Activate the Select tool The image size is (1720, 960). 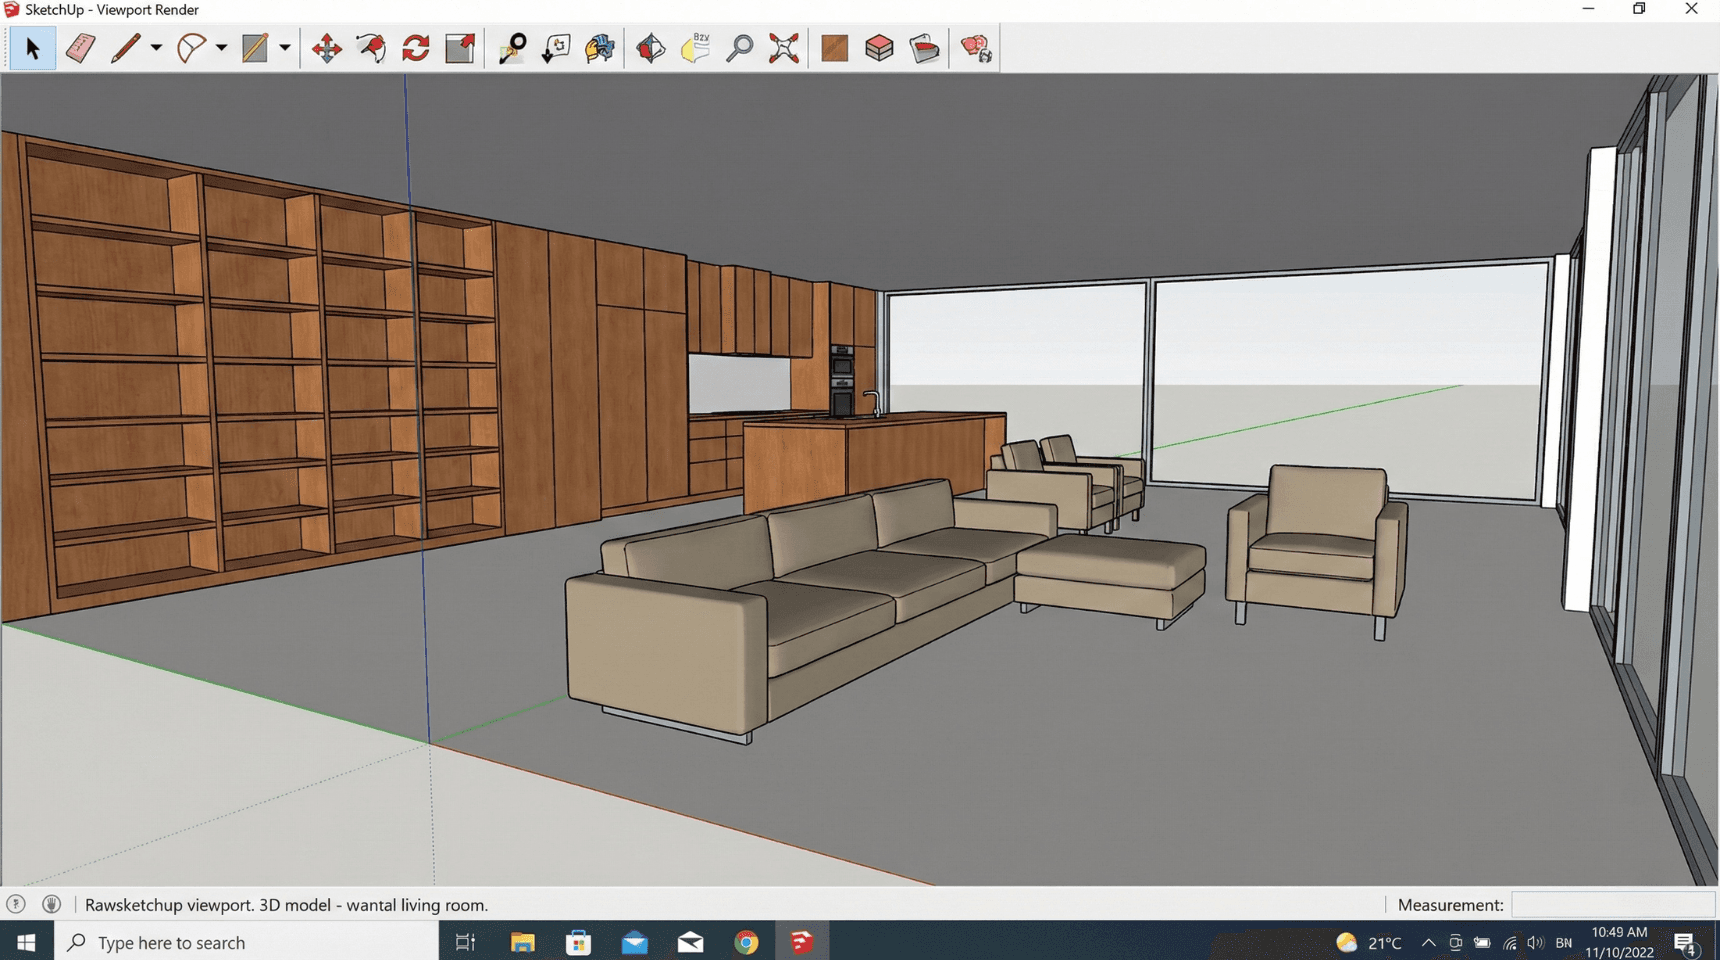(32, 47)
